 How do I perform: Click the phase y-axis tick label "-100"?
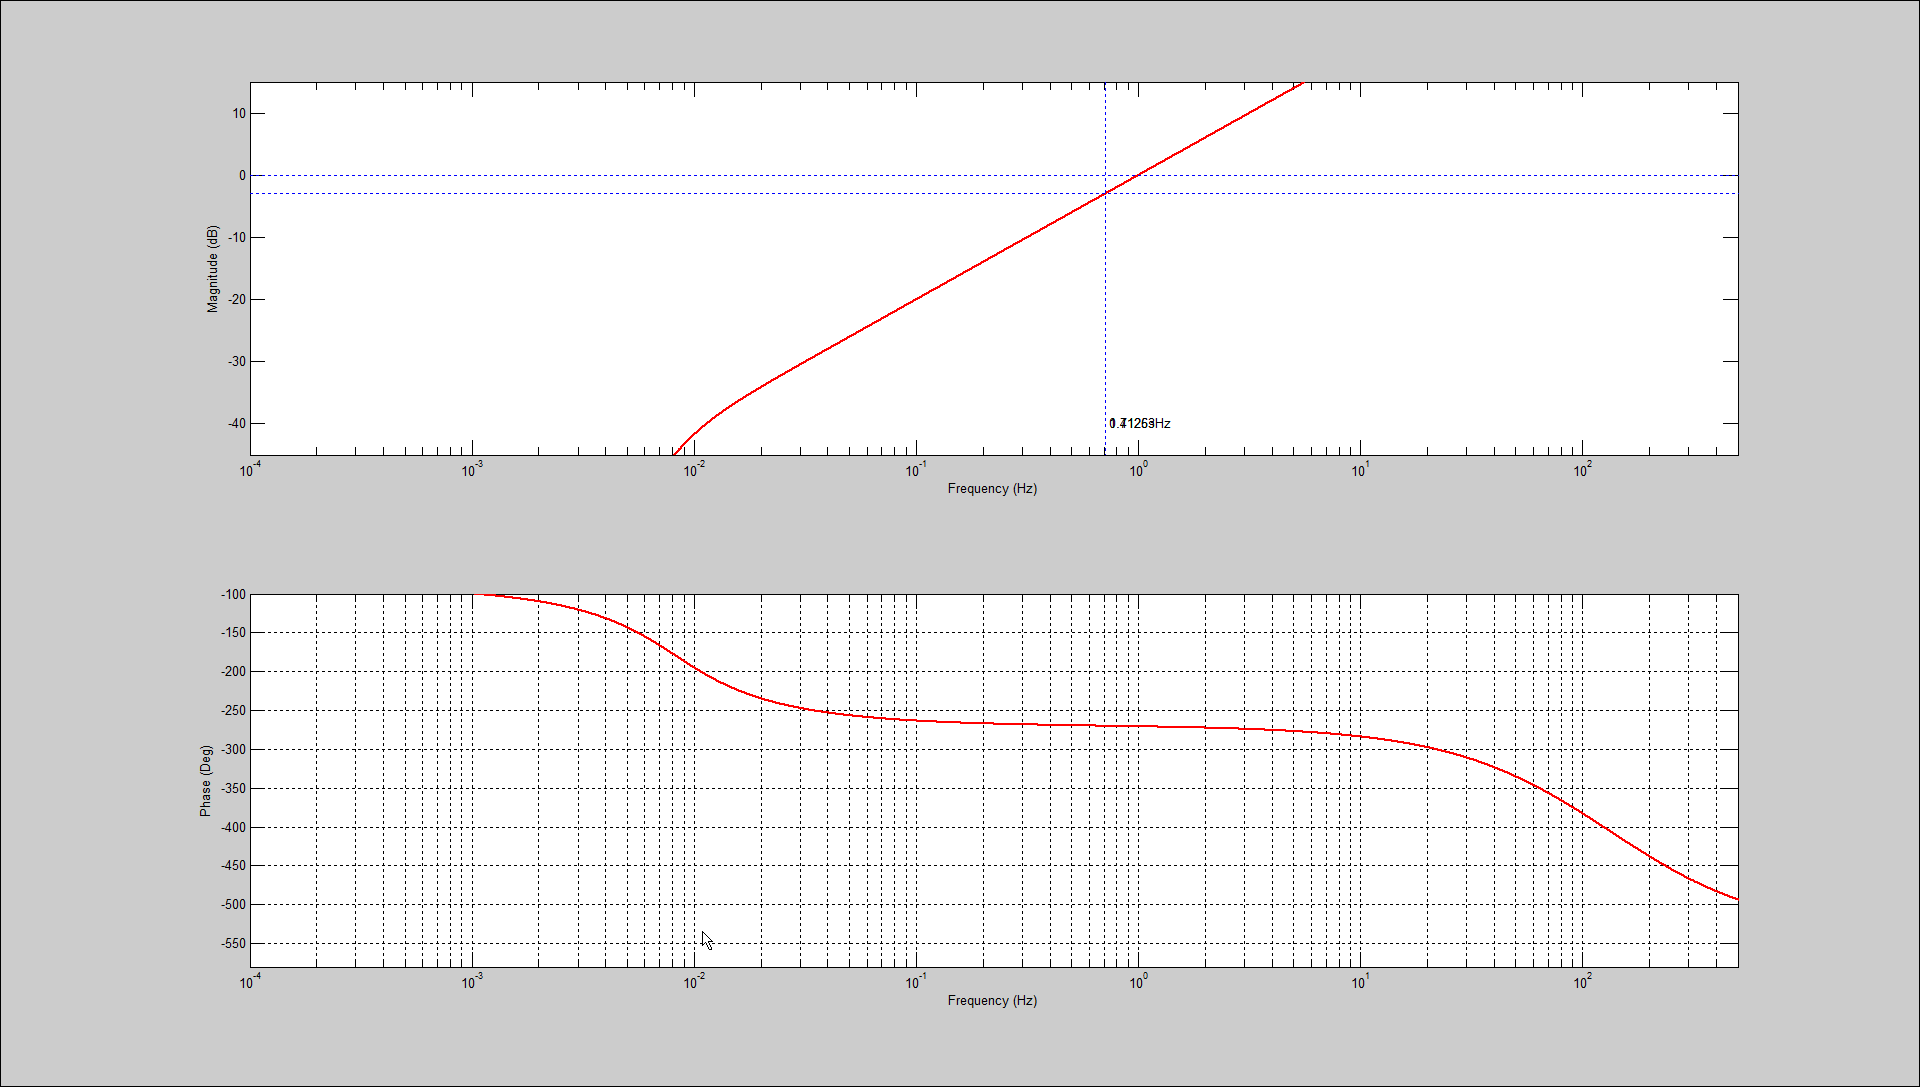click(x=233, y=595)
